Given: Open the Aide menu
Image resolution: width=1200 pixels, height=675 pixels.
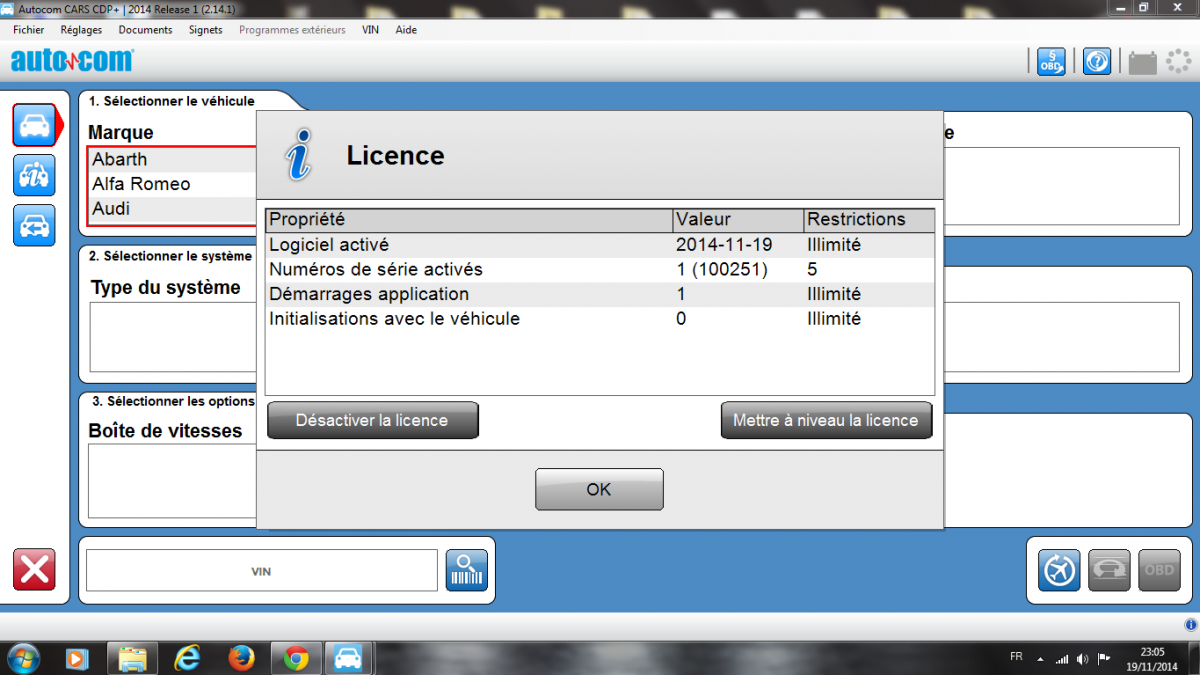Looking at the screenshot, I should [x=406, y=30].
